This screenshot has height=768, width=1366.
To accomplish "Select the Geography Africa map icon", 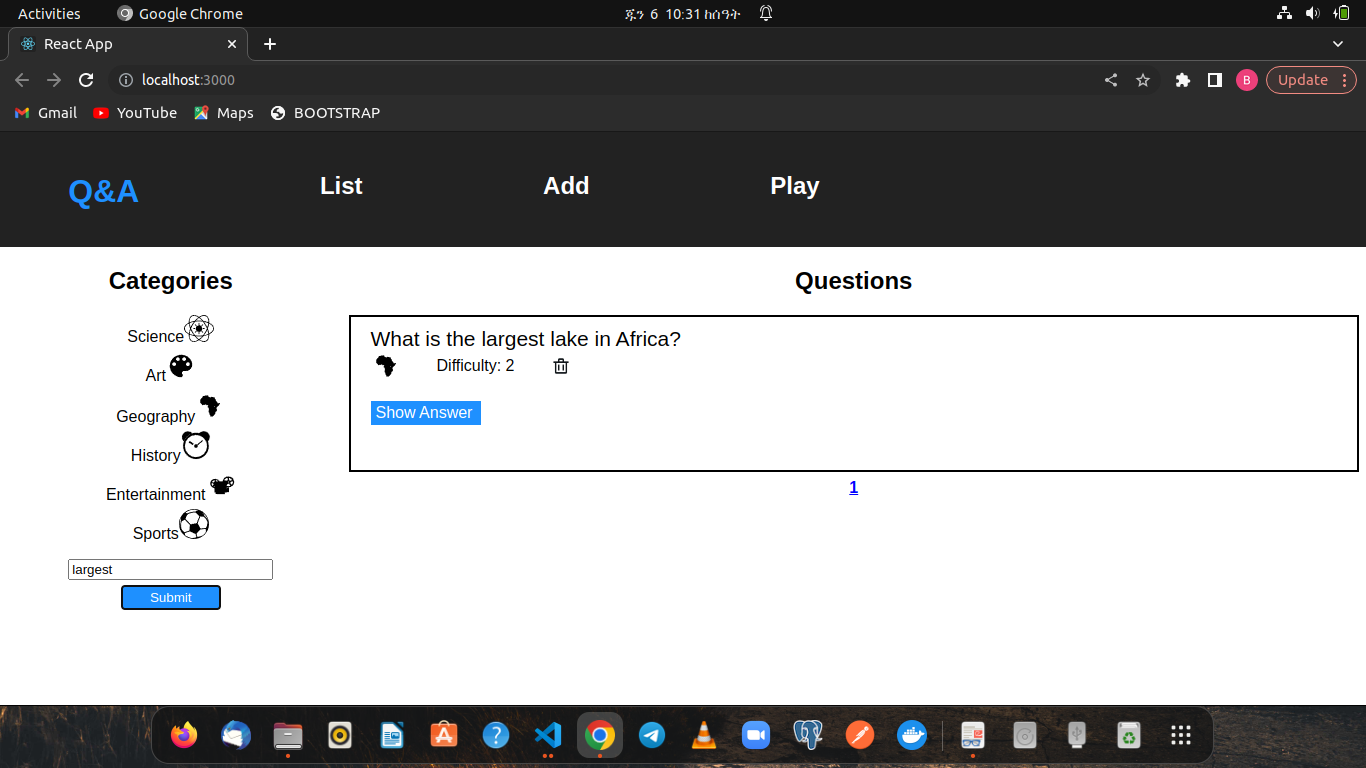I will coord(209,405).
